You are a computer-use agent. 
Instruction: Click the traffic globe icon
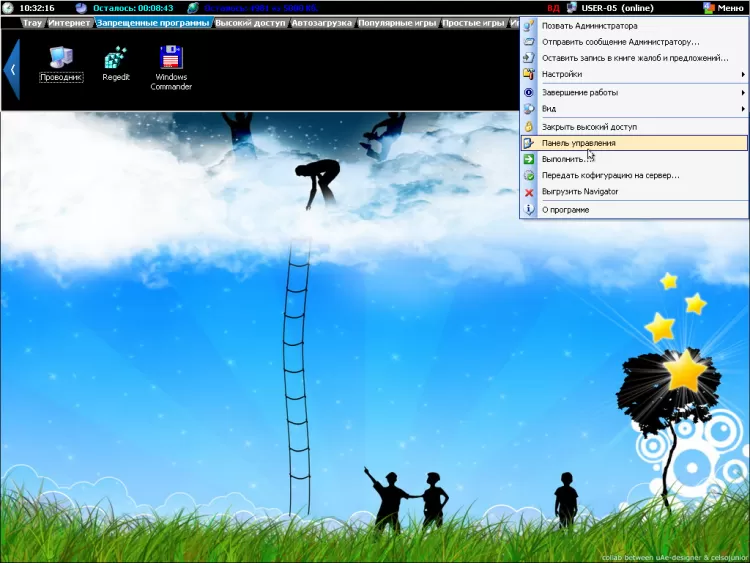coord(193,8)
